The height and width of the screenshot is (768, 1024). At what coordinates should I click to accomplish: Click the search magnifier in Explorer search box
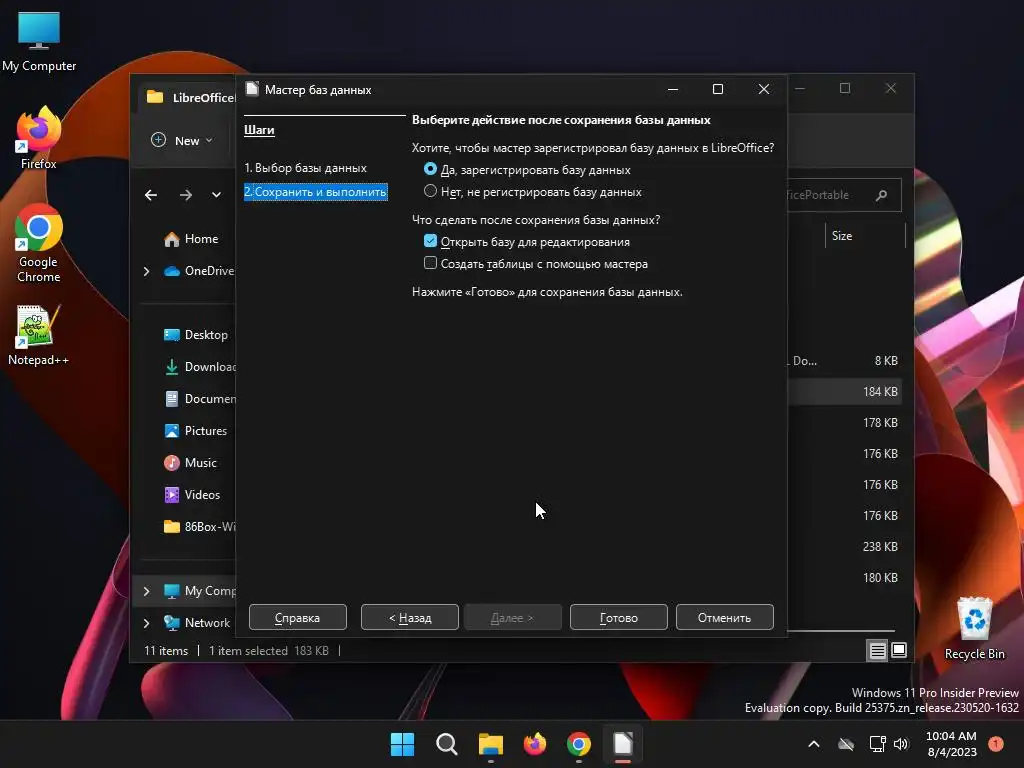tap(881, 195)
